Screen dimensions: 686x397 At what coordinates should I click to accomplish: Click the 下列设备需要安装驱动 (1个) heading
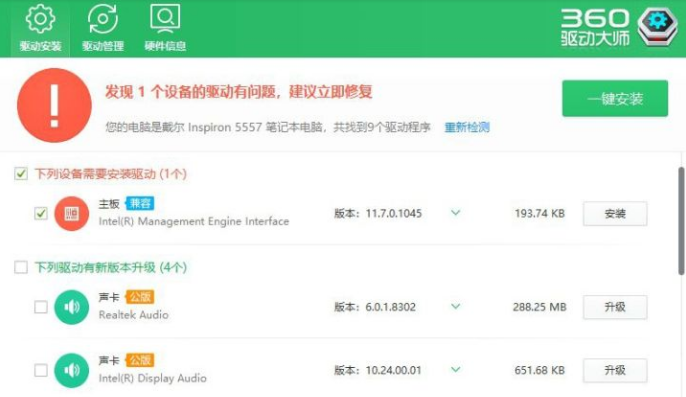coord(111,174)
